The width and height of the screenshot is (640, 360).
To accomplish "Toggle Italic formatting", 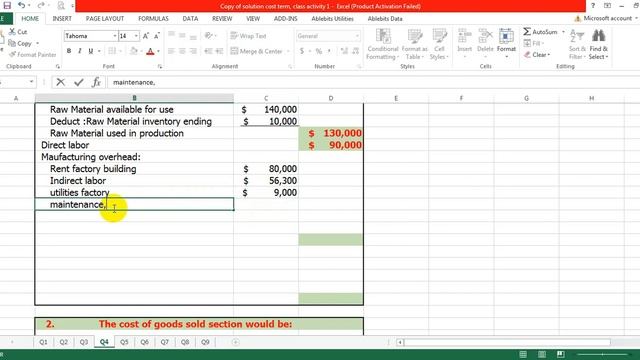I will (80, 51).
